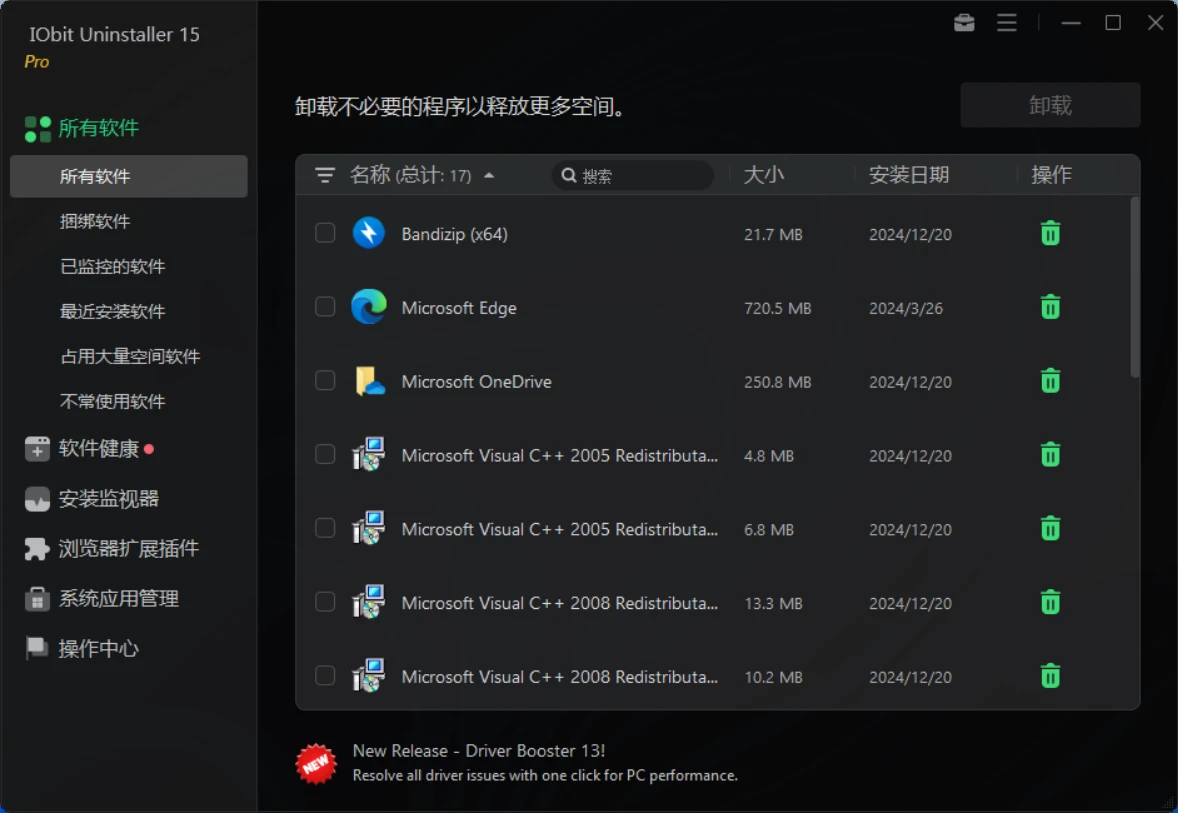
Task: Select 所有软件 sub-item in sidebar
Action: click(x=128, y=177)
